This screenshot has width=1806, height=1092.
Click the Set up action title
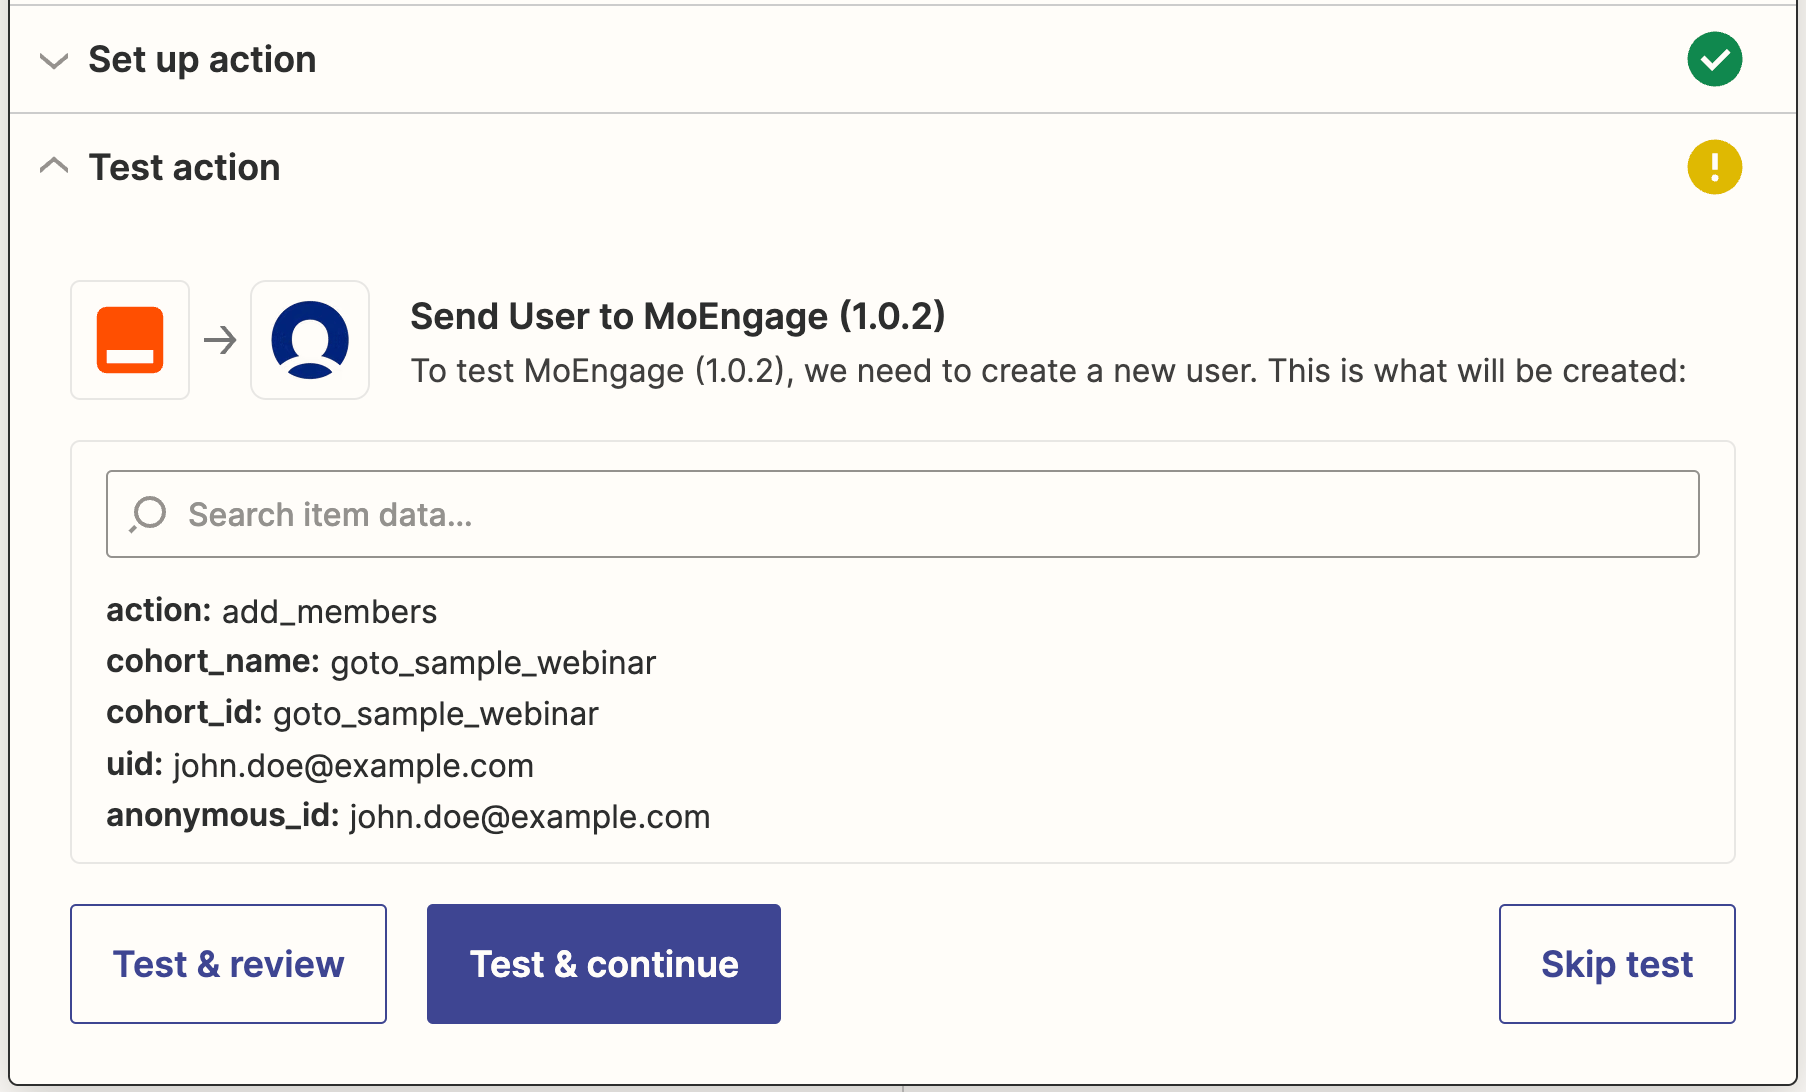[202, 60]
